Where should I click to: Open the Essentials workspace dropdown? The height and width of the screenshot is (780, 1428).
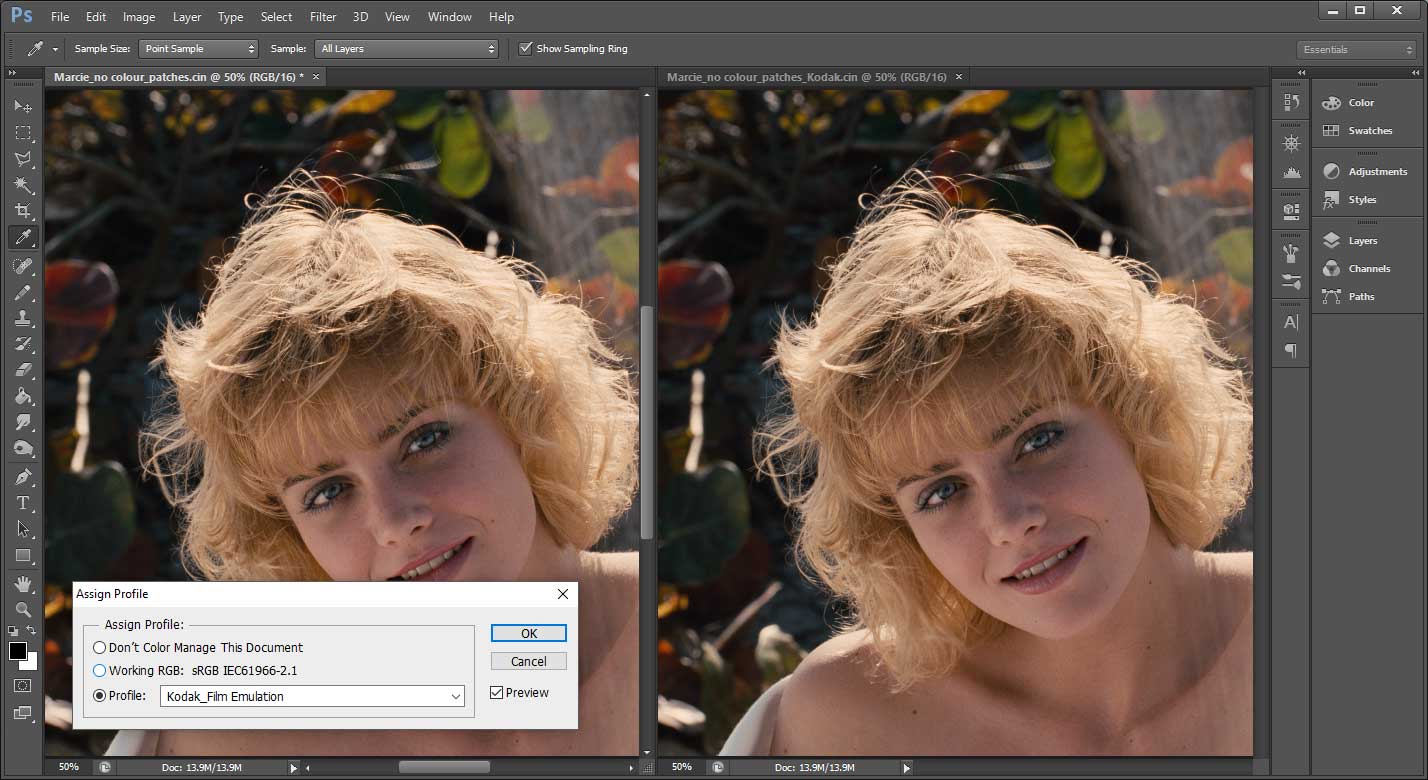1357,49
